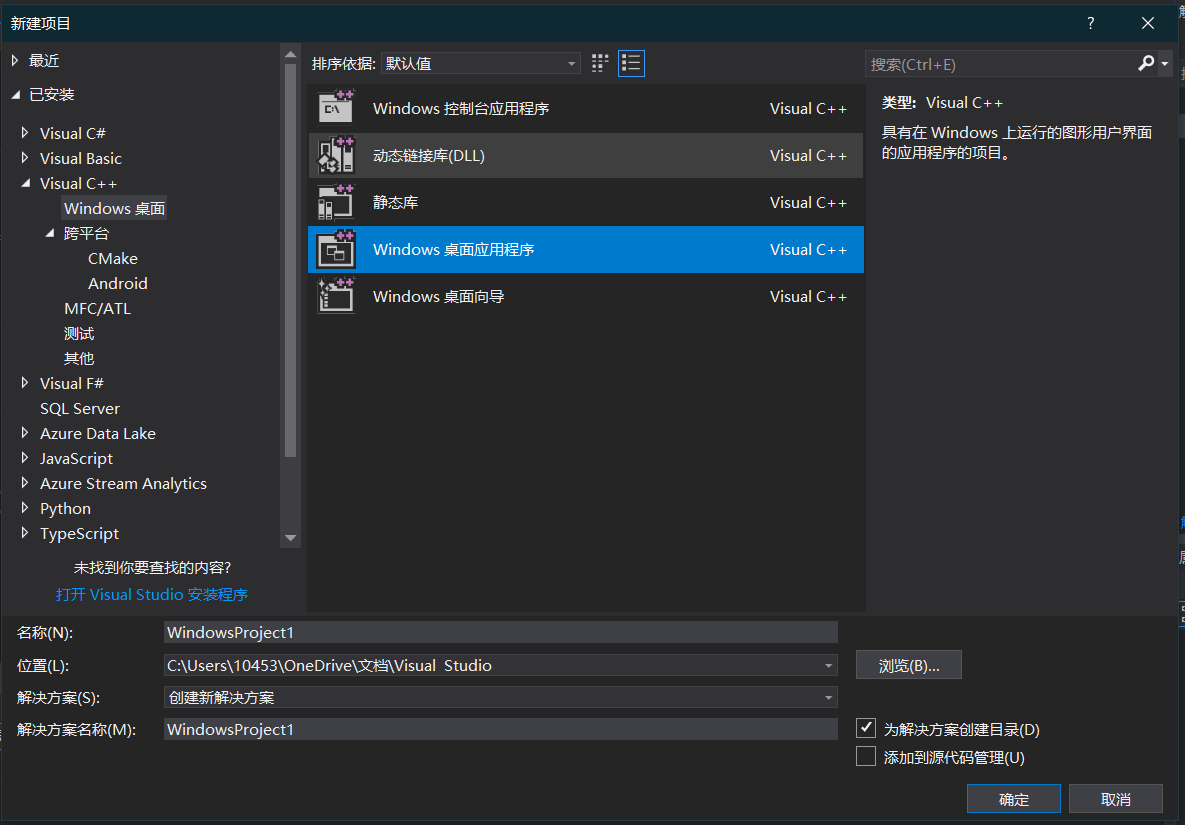Expand the Visual Basic node
This screenshot has height=825, width=1185.
click(x=25, y=158)
